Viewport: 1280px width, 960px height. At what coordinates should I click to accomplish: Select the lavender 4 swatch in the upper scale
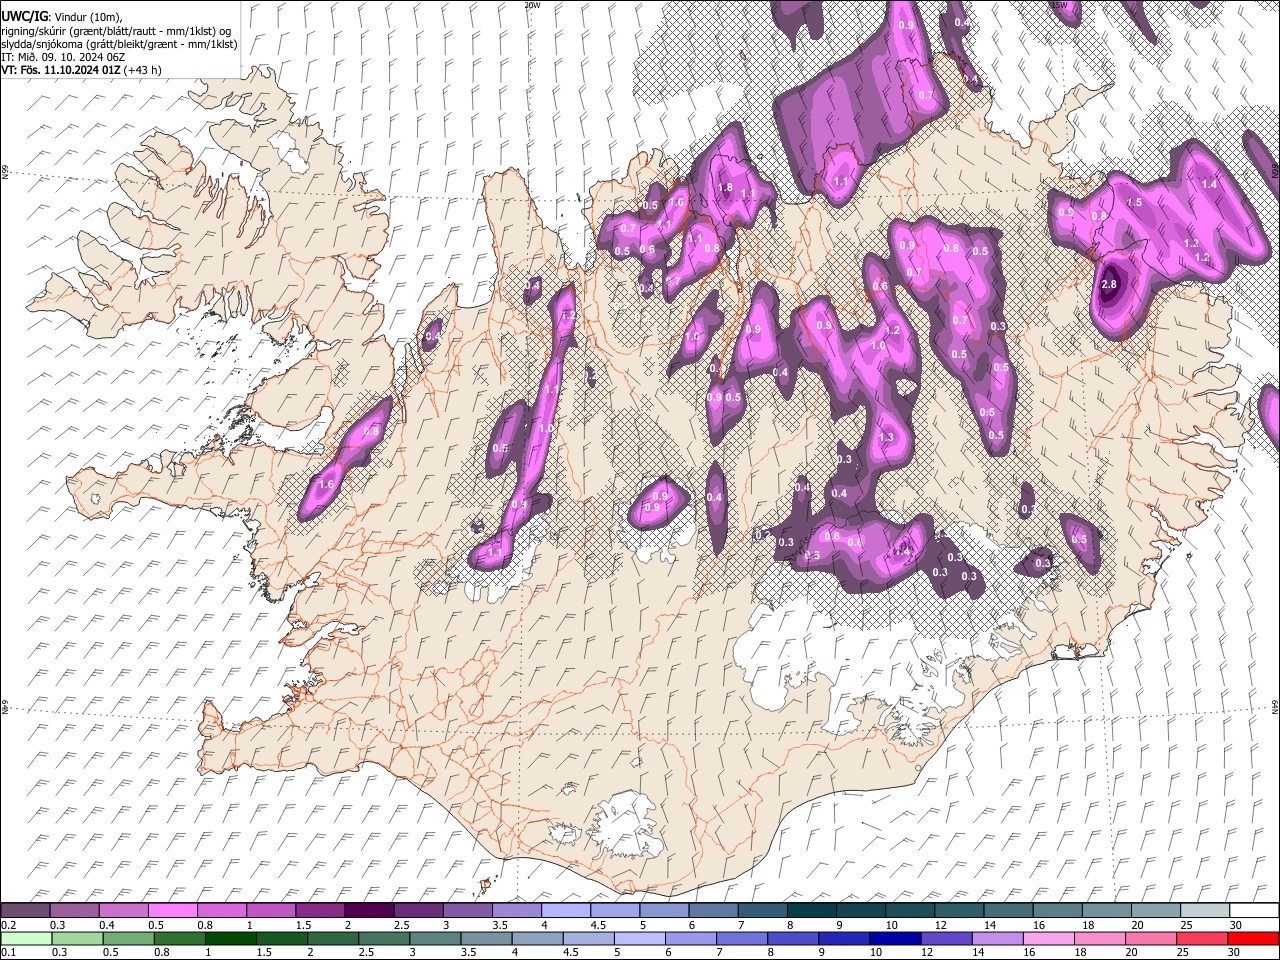(x=565, y=911)
